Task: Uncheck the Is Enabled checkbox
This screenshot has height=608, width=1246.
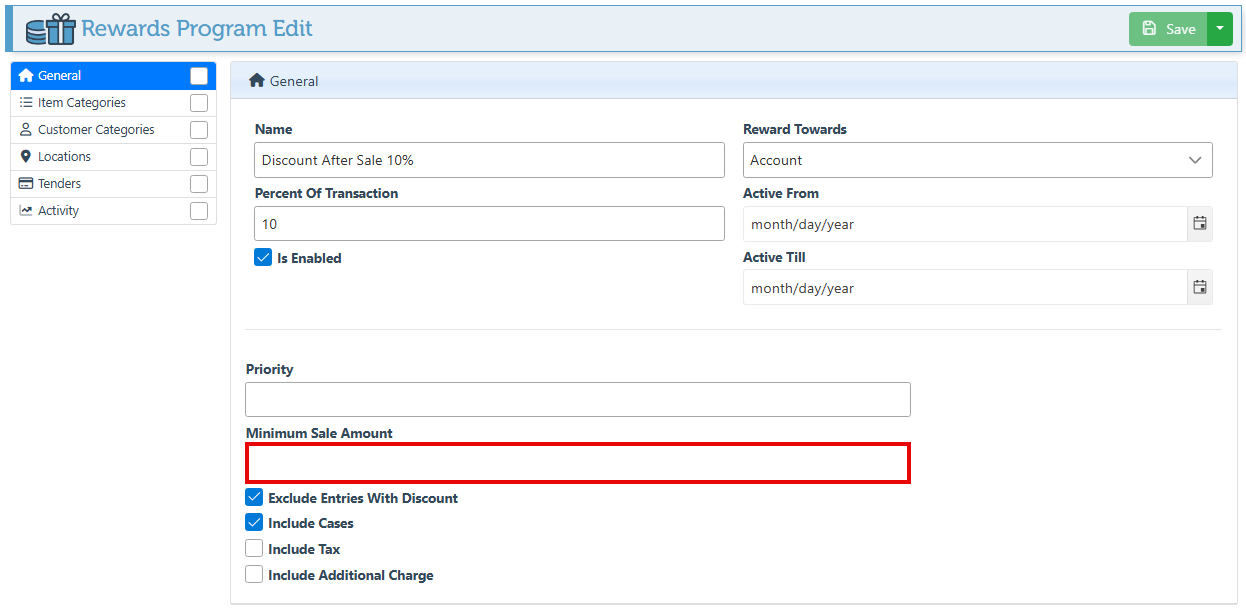Action: pyautogui.click(x=263, y=258)
